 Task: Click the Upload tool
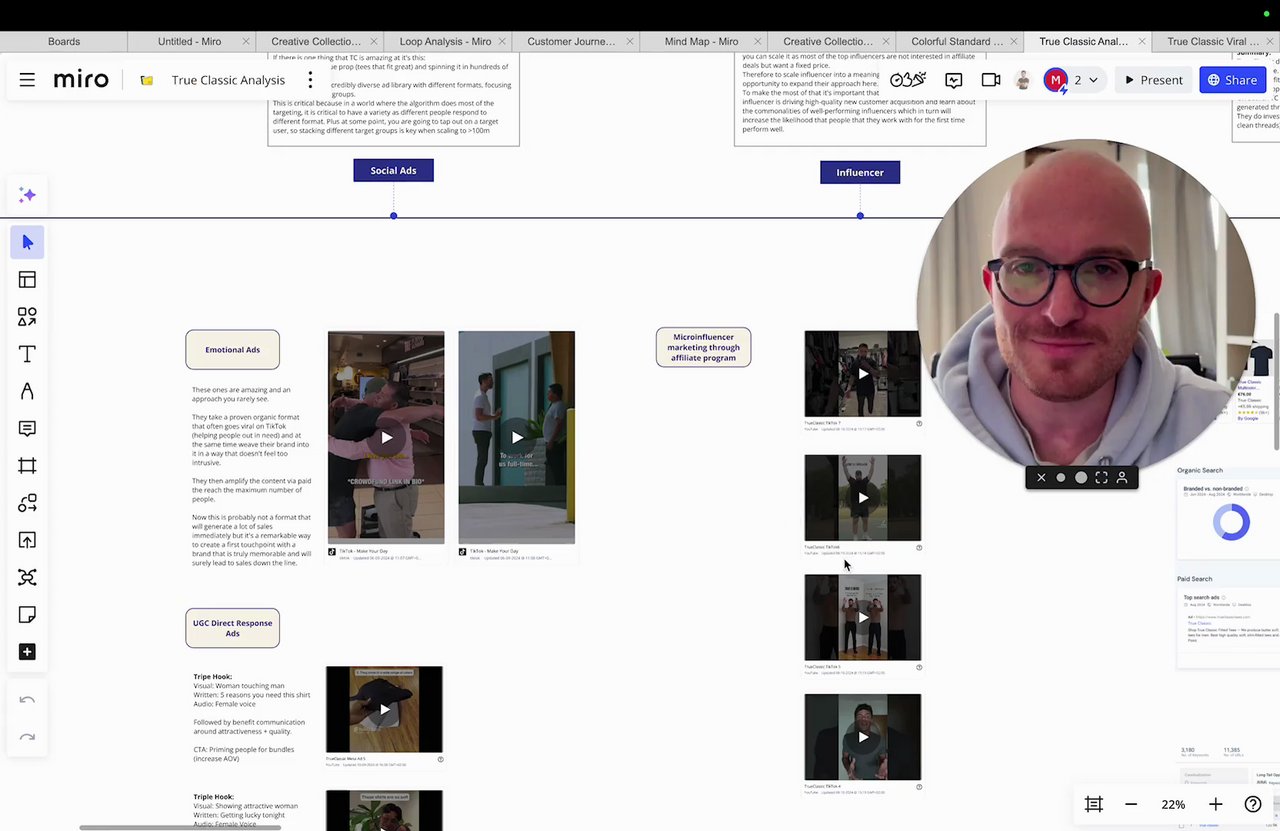[x=27, y=540]
